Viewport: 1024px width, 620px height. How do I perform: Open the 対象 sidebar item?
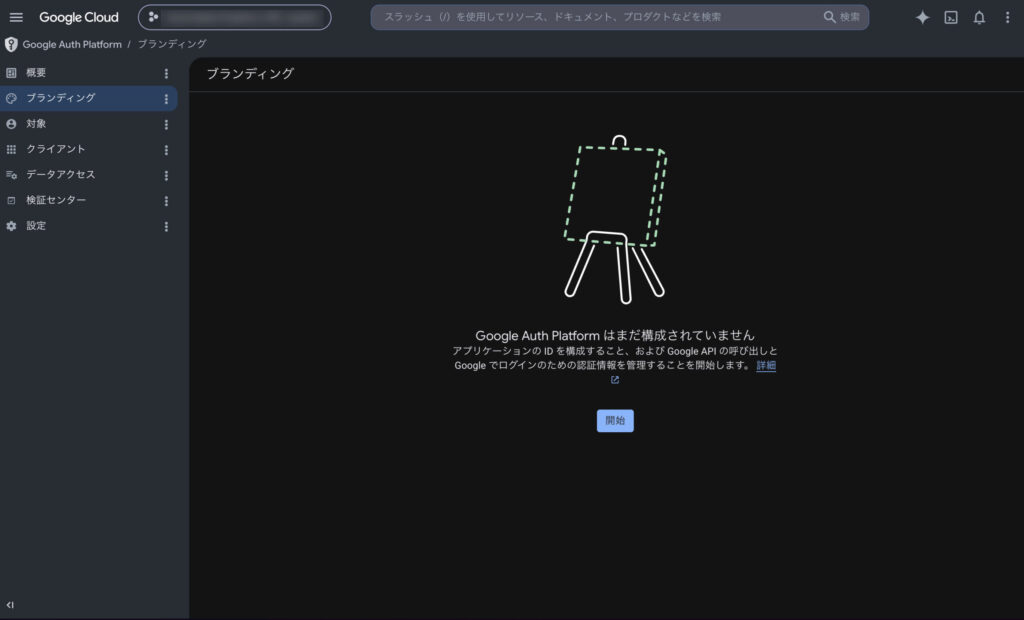pyautogui.click(x=89, y=124)
